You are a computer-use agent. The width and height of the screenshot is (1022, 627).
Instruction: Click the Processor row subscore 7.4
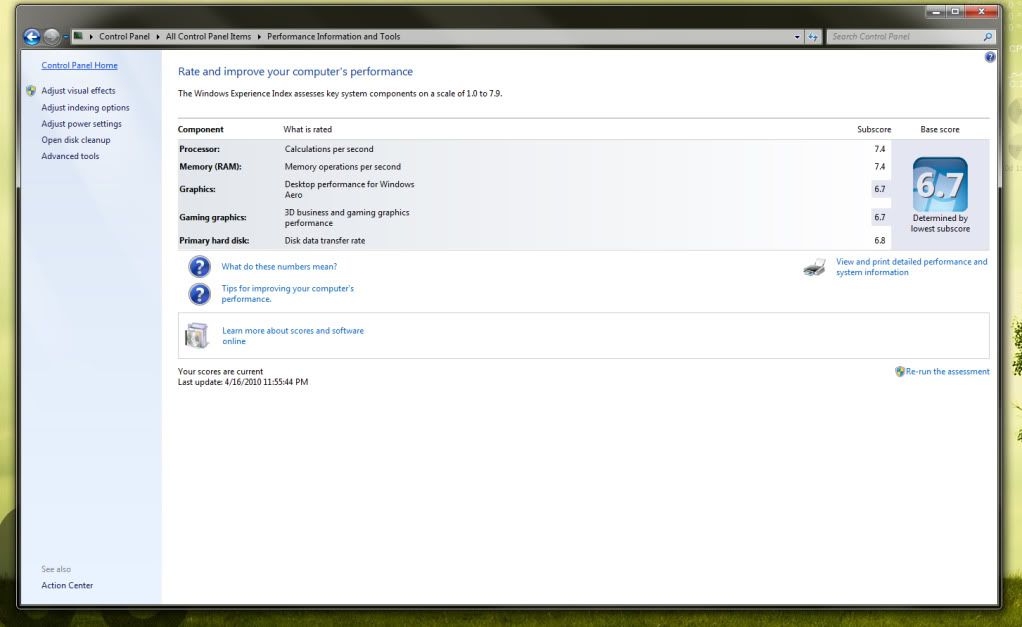[880, 149]
